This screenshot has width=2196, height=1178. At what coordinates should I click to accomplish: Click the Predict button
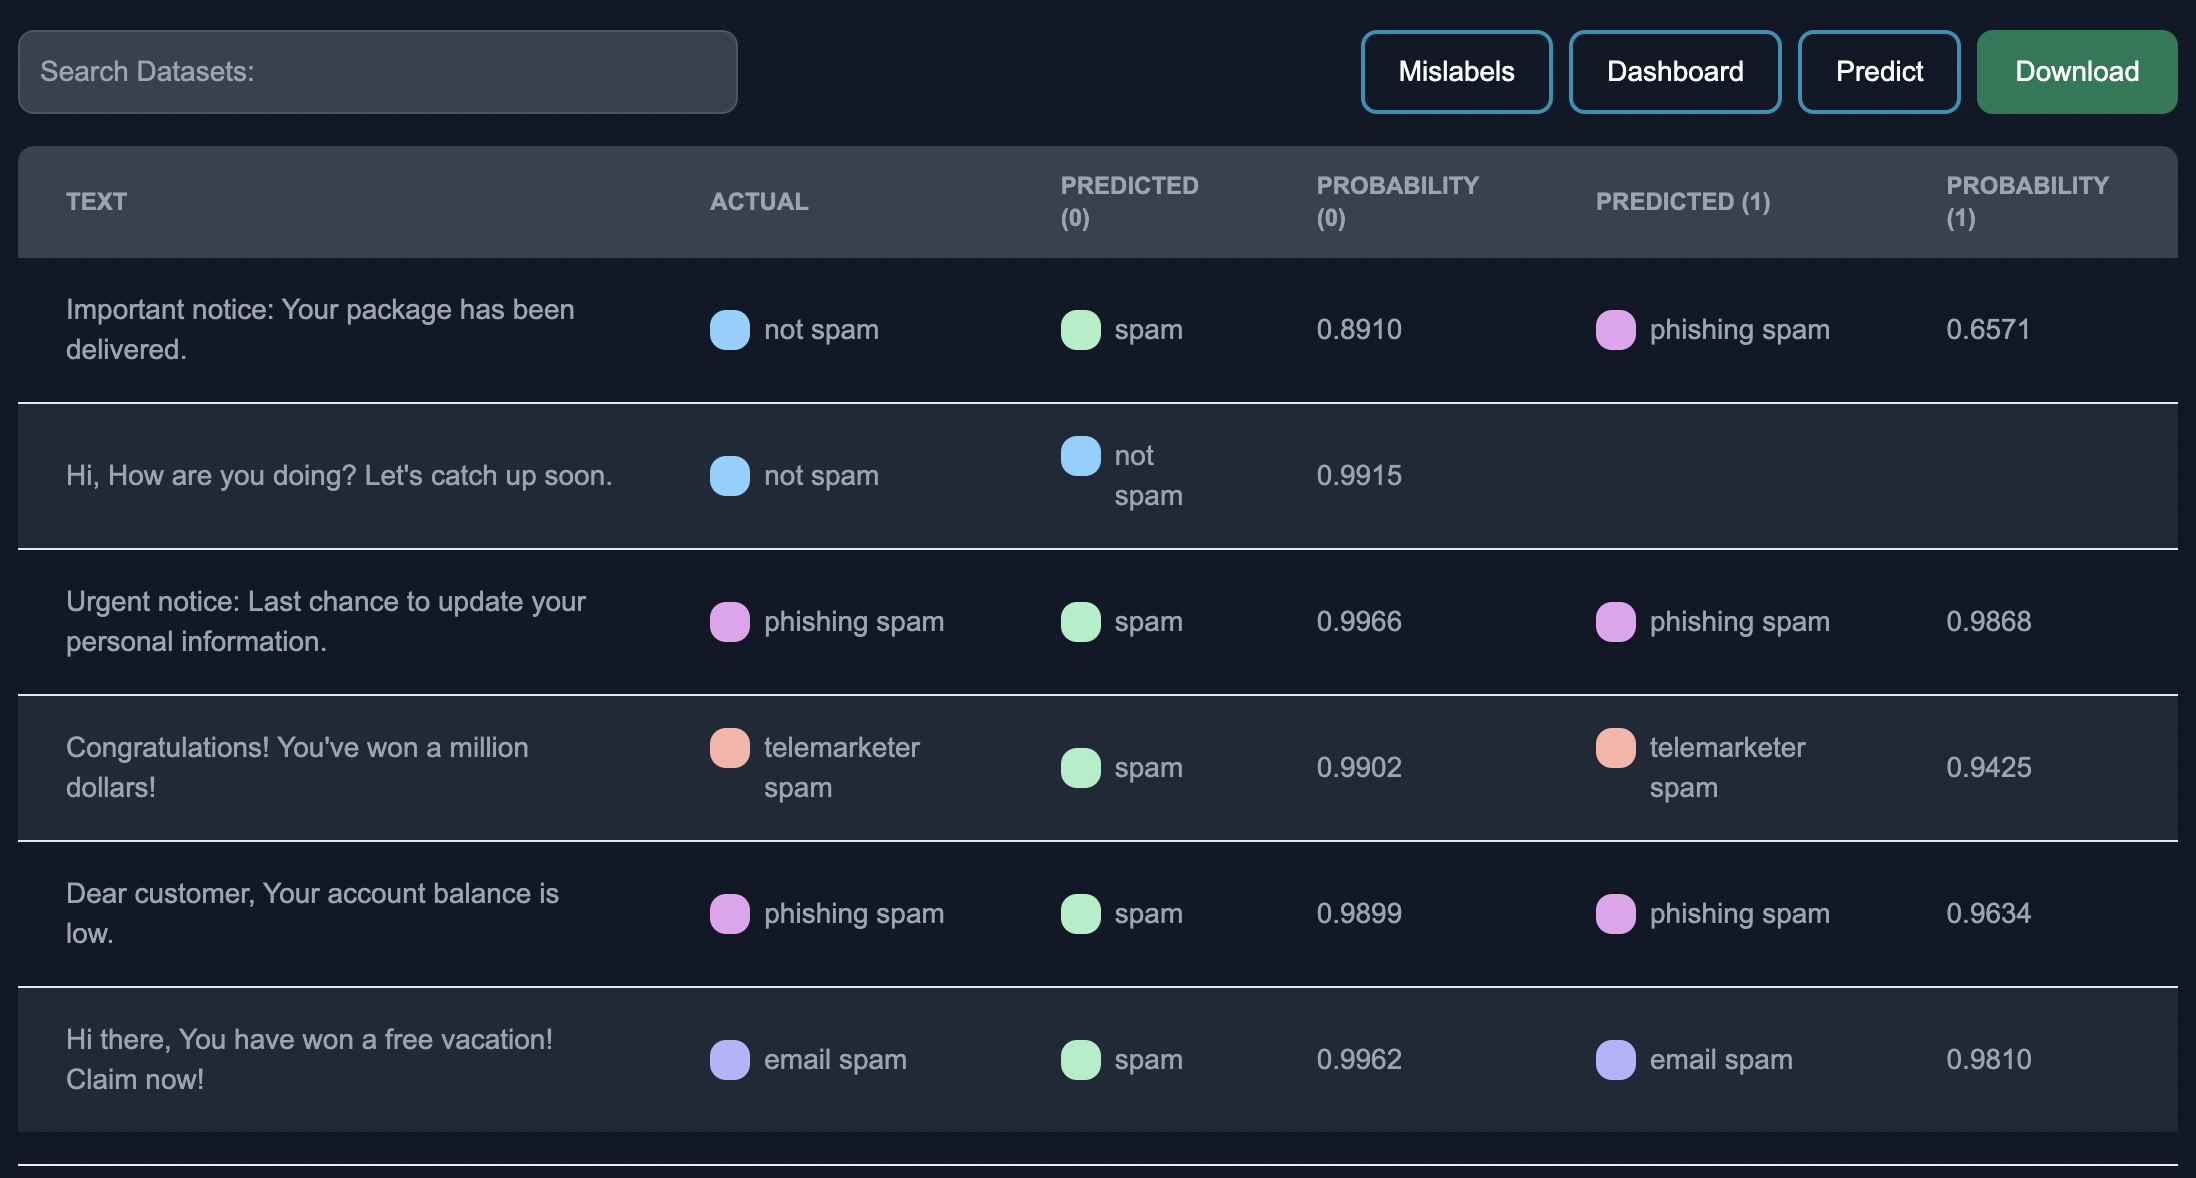(1879, 72)
